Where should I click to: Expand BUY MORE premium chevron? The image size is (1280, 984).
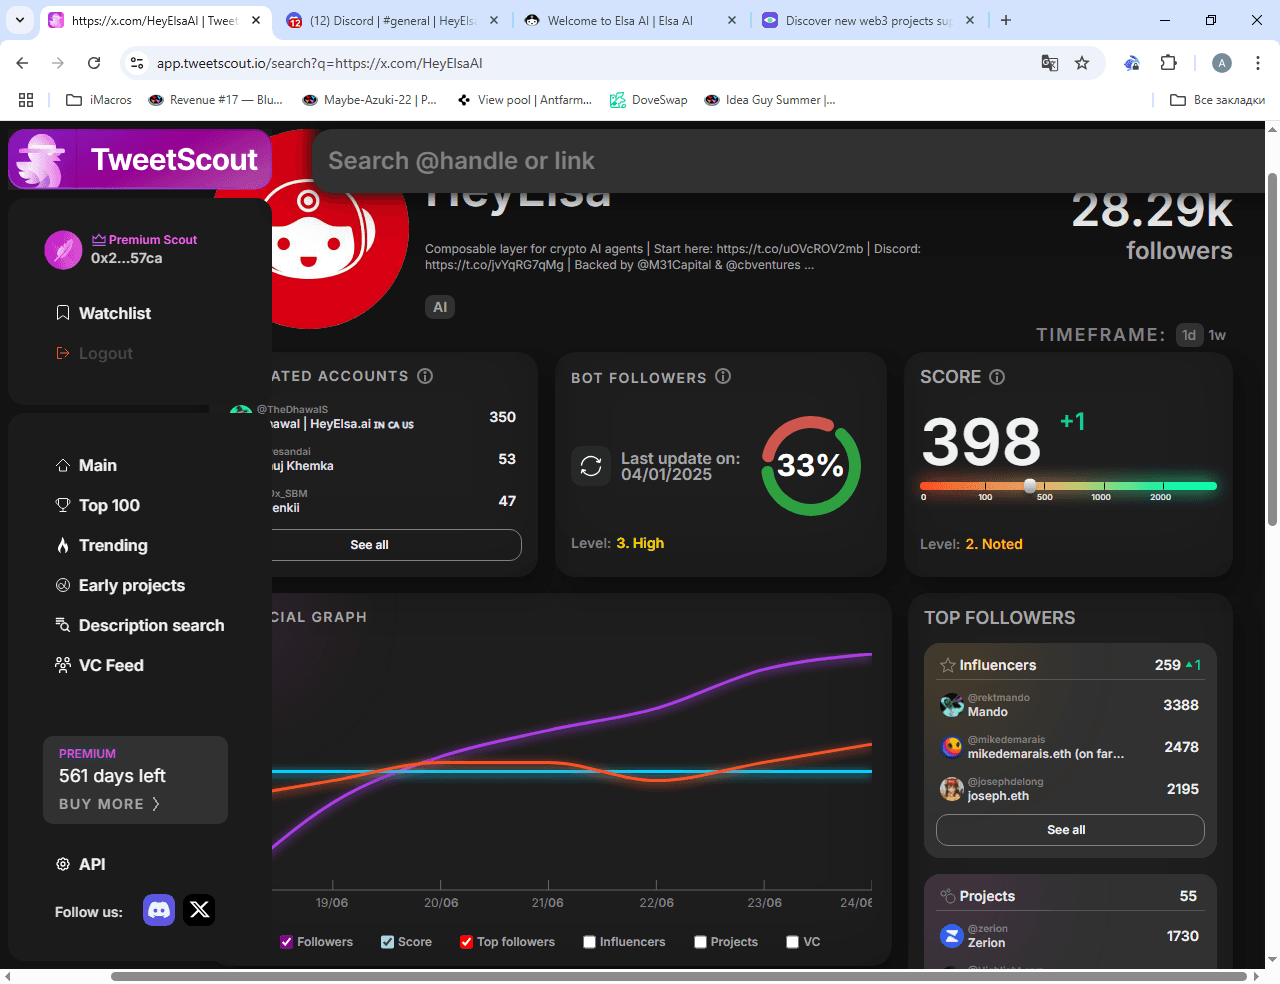pos(155,804)
